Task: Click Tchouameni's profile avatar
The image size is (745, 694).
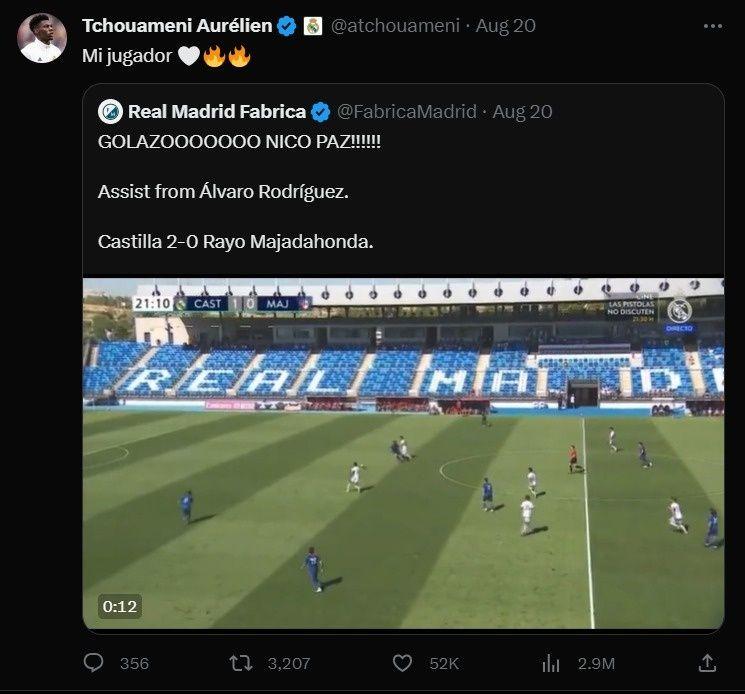Action: click(x=42, y=38)
